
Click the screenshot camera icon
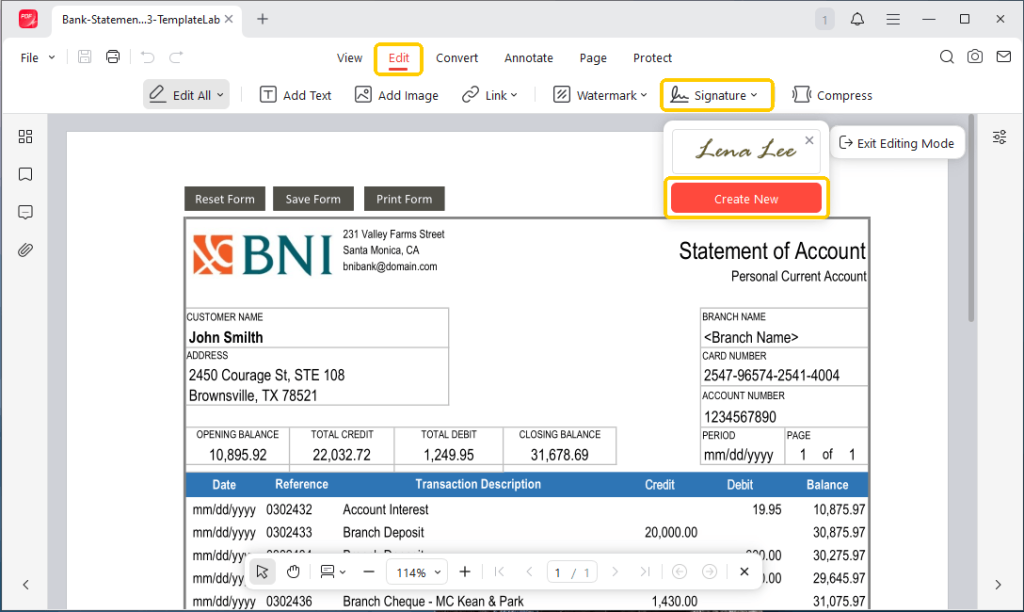(975, 57)
